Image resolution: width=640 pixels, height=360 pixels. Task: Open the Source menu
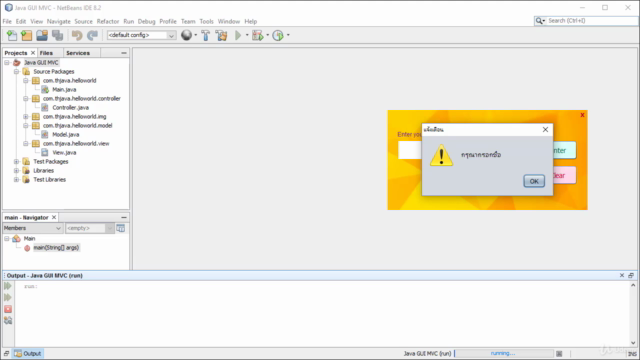(83, 21)
